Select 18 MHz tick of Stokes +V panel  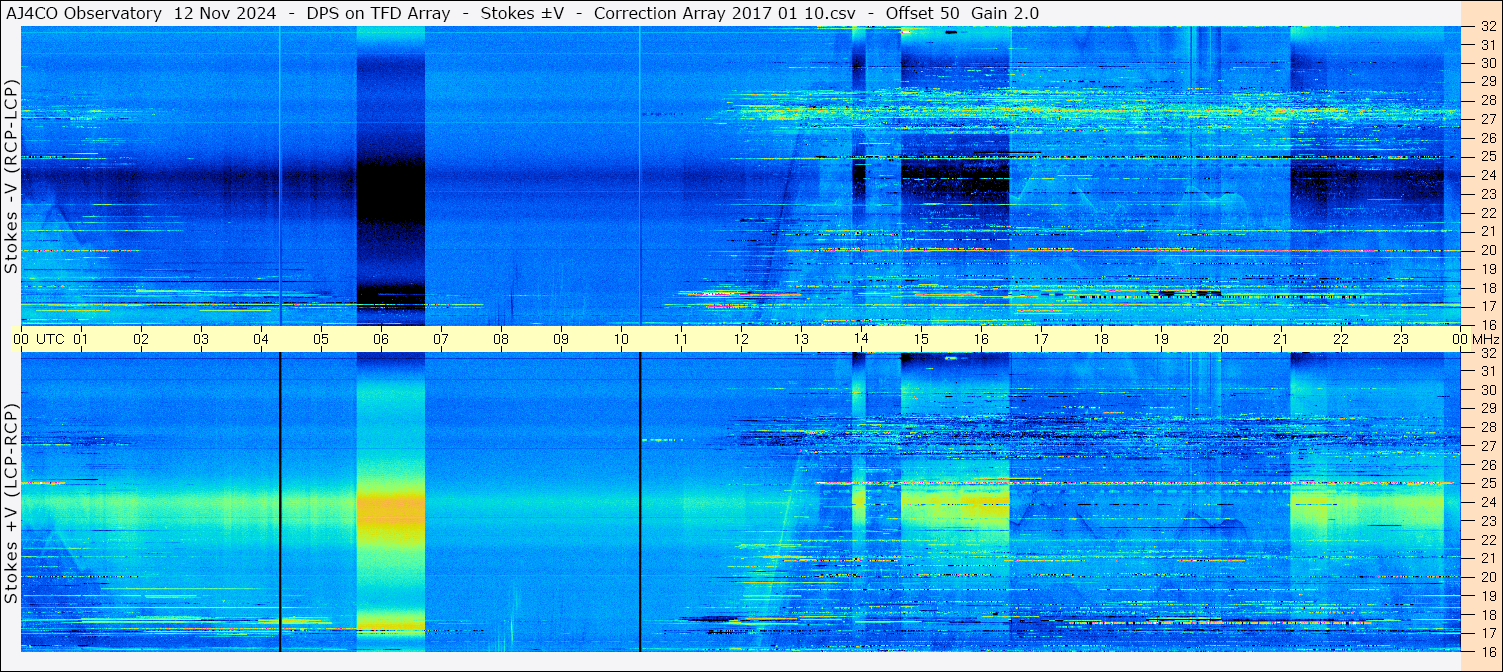pyautogui.click(x=1488, y=615)
